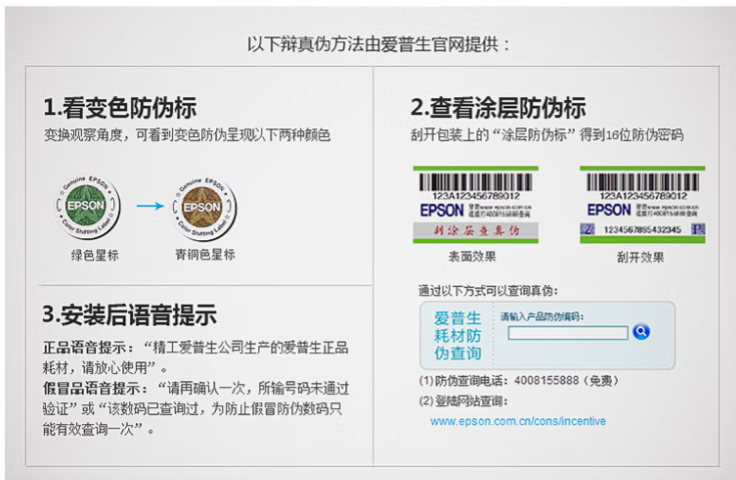The height and width of the screenshot is (480, 736).
Task: Click the title 以下辩真伪方法由爱普生官网提供
Action: point(378,45)
